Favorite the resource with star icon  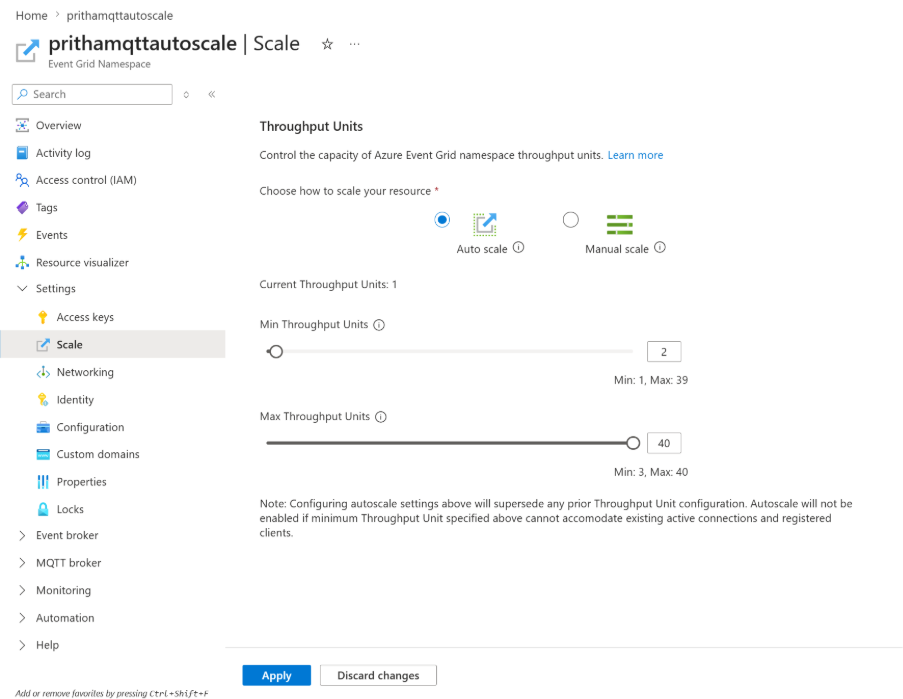(327, 44)
